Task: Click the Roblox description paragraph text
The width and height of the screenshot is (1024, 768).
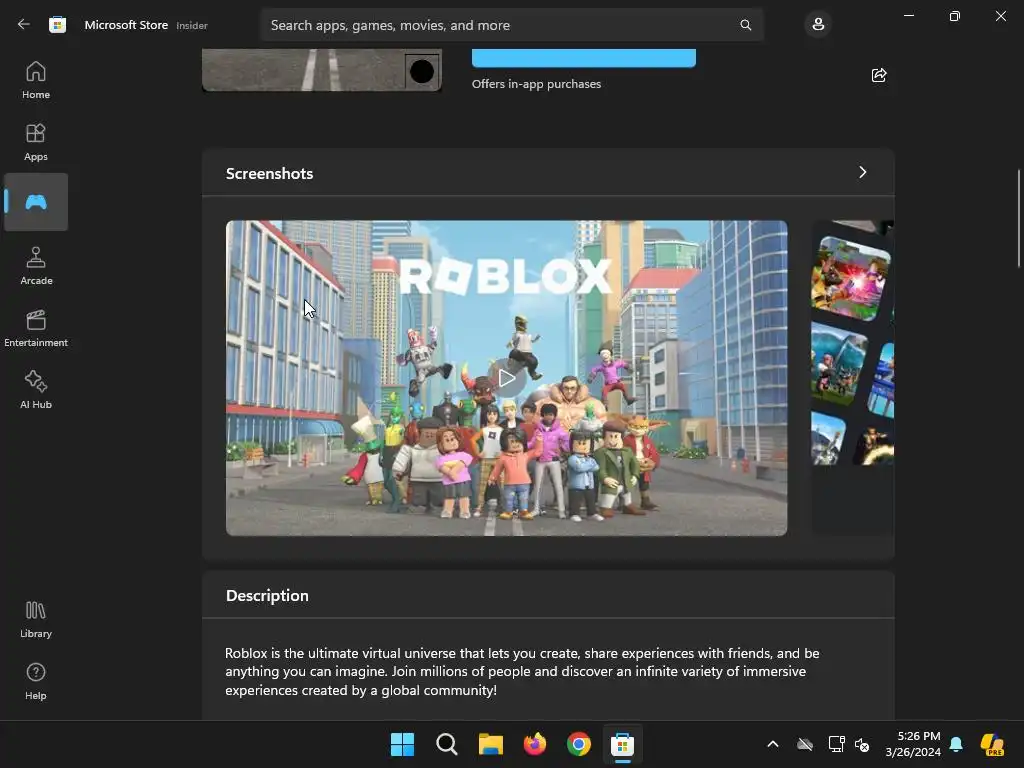Action: tap(522, 671)
